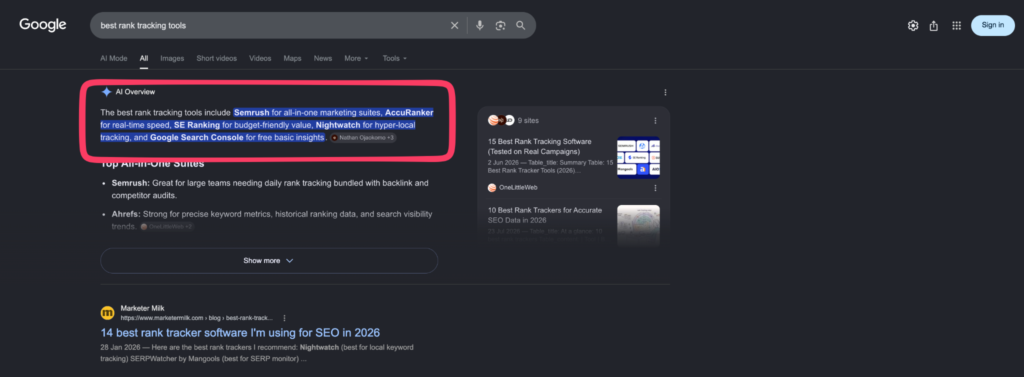1024x377 pixels.
Task: Start voice search with microphone icon
Action: (x=480, y=25)
